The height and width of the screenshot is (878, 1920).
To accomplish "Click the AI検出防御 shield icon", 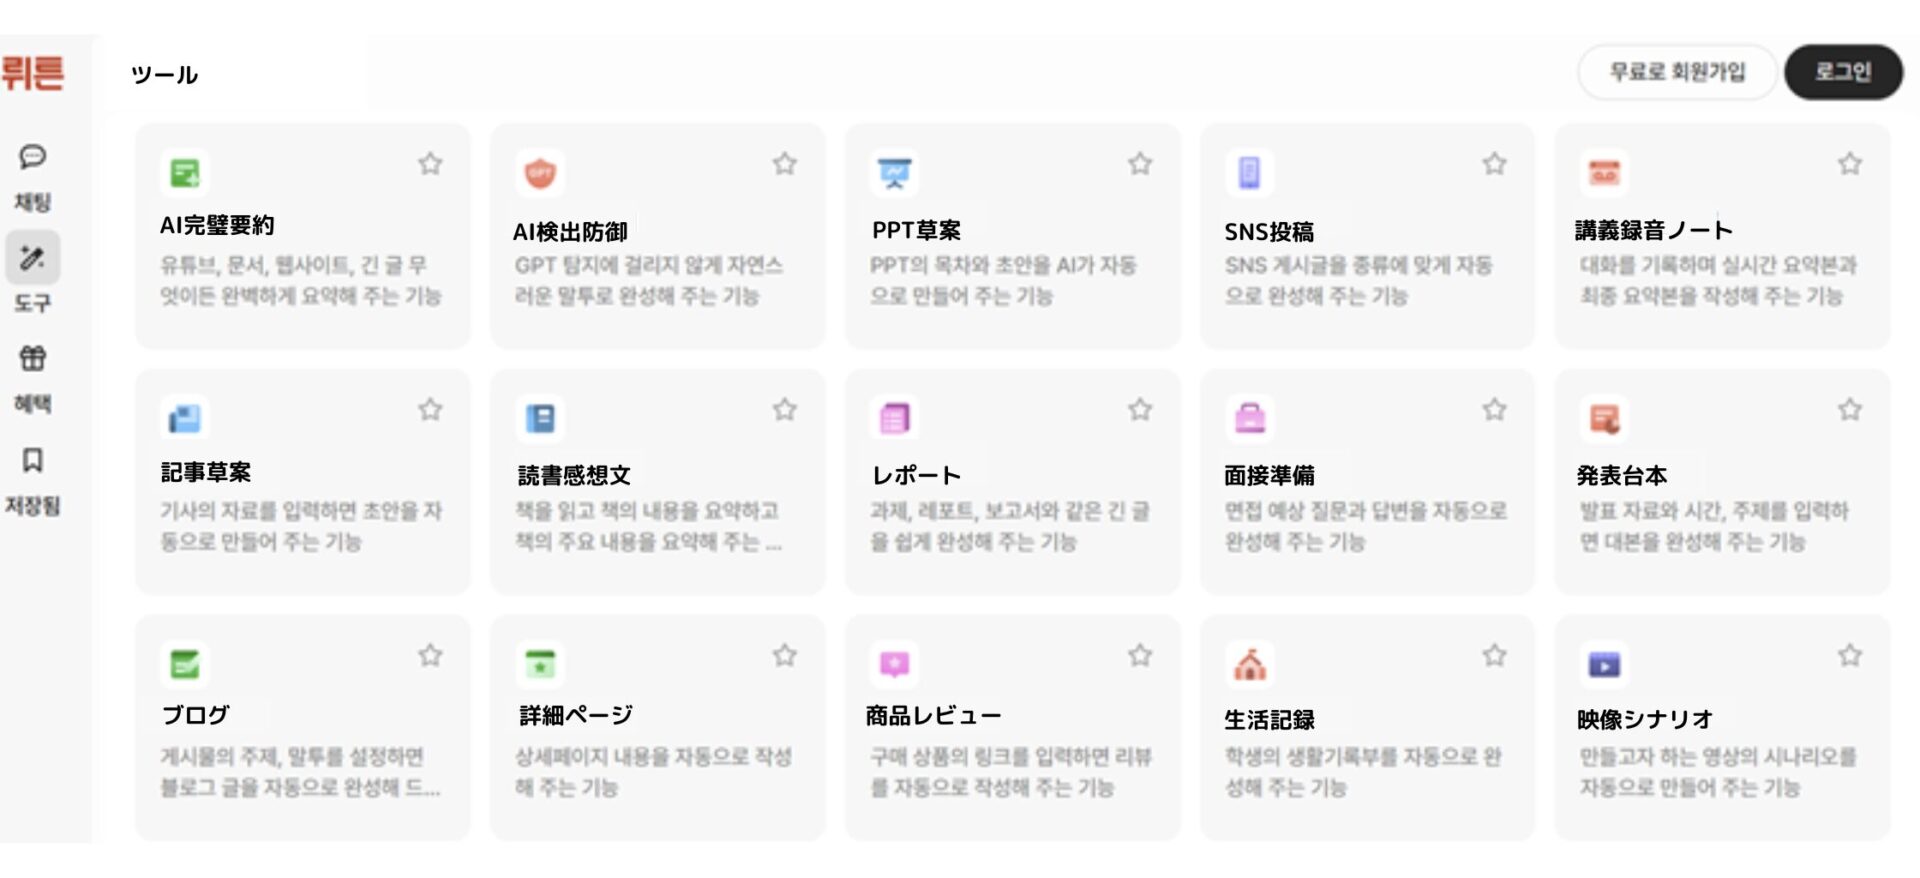I will (x=540, y=173).
